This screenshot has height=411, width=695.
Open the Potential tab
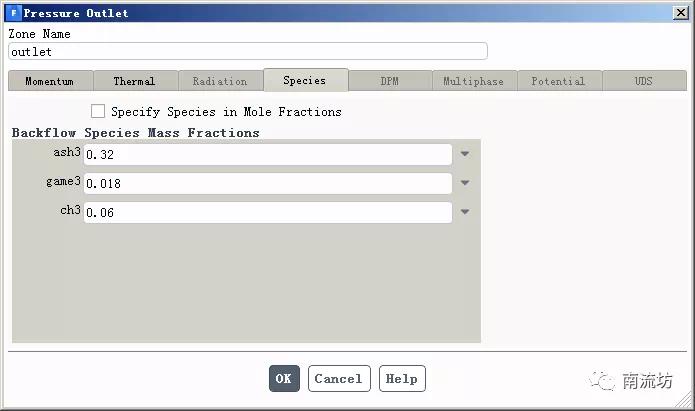[558, 81]
